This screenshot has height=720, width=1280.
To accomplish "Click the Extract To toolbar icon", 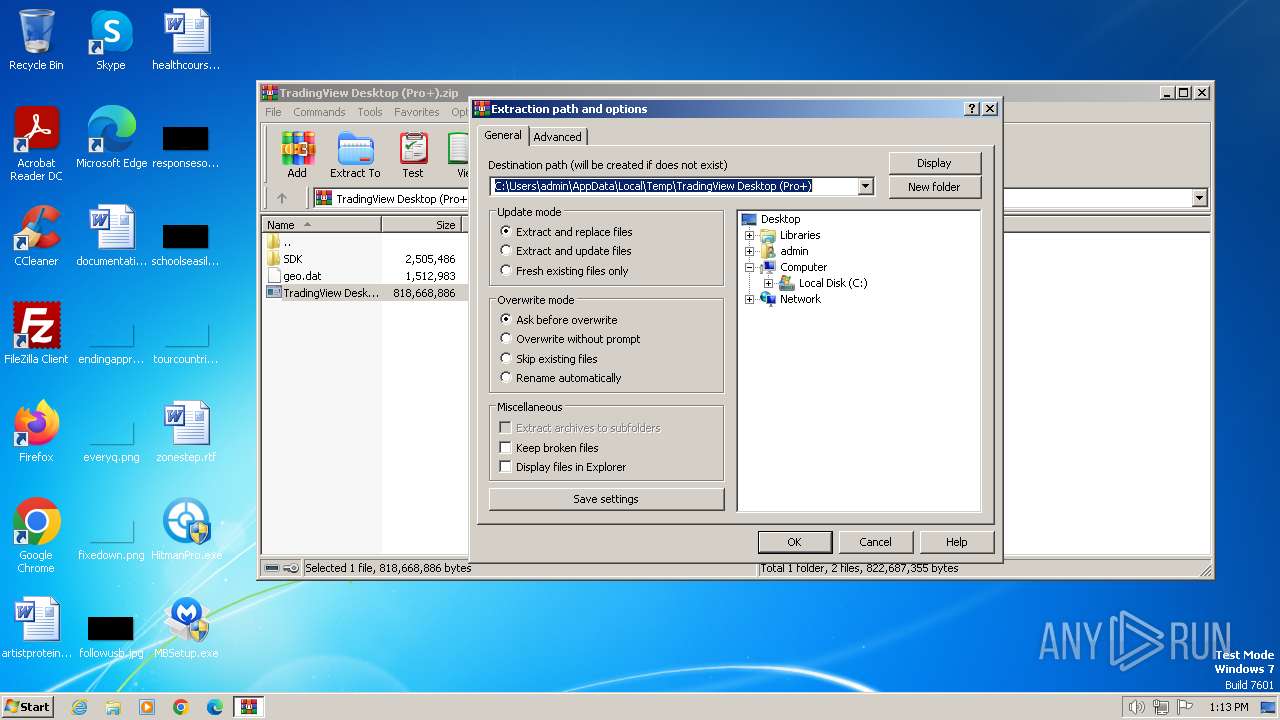I will click(x=355, y=155).
